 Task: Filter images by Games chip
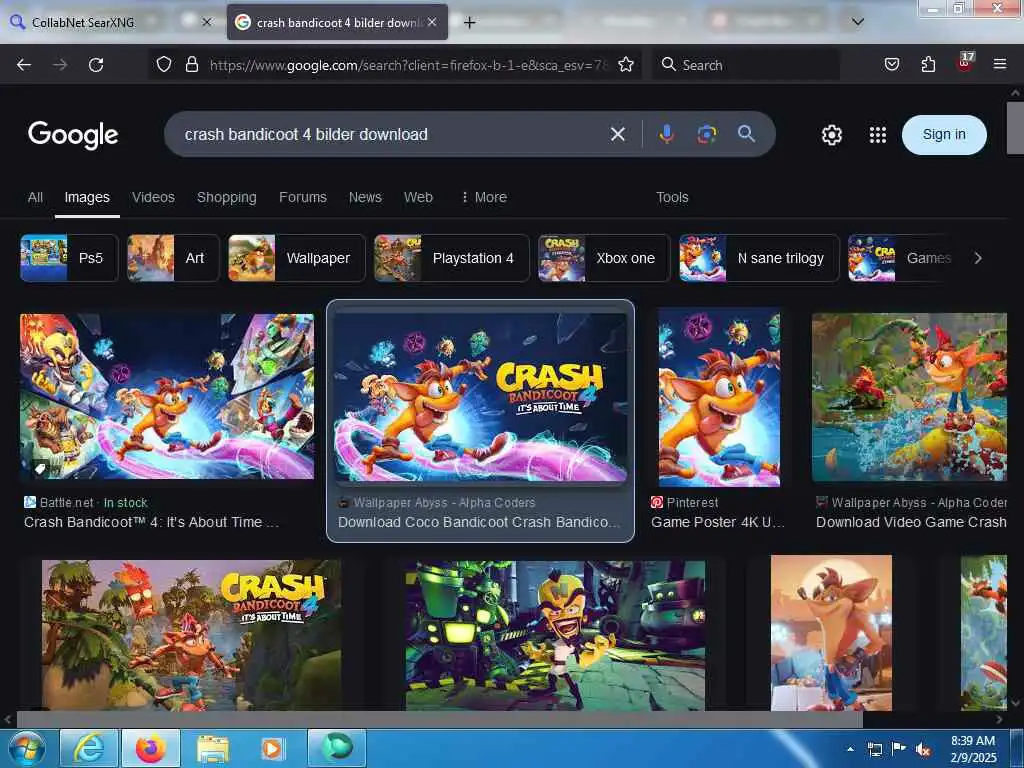pos(901,258)
